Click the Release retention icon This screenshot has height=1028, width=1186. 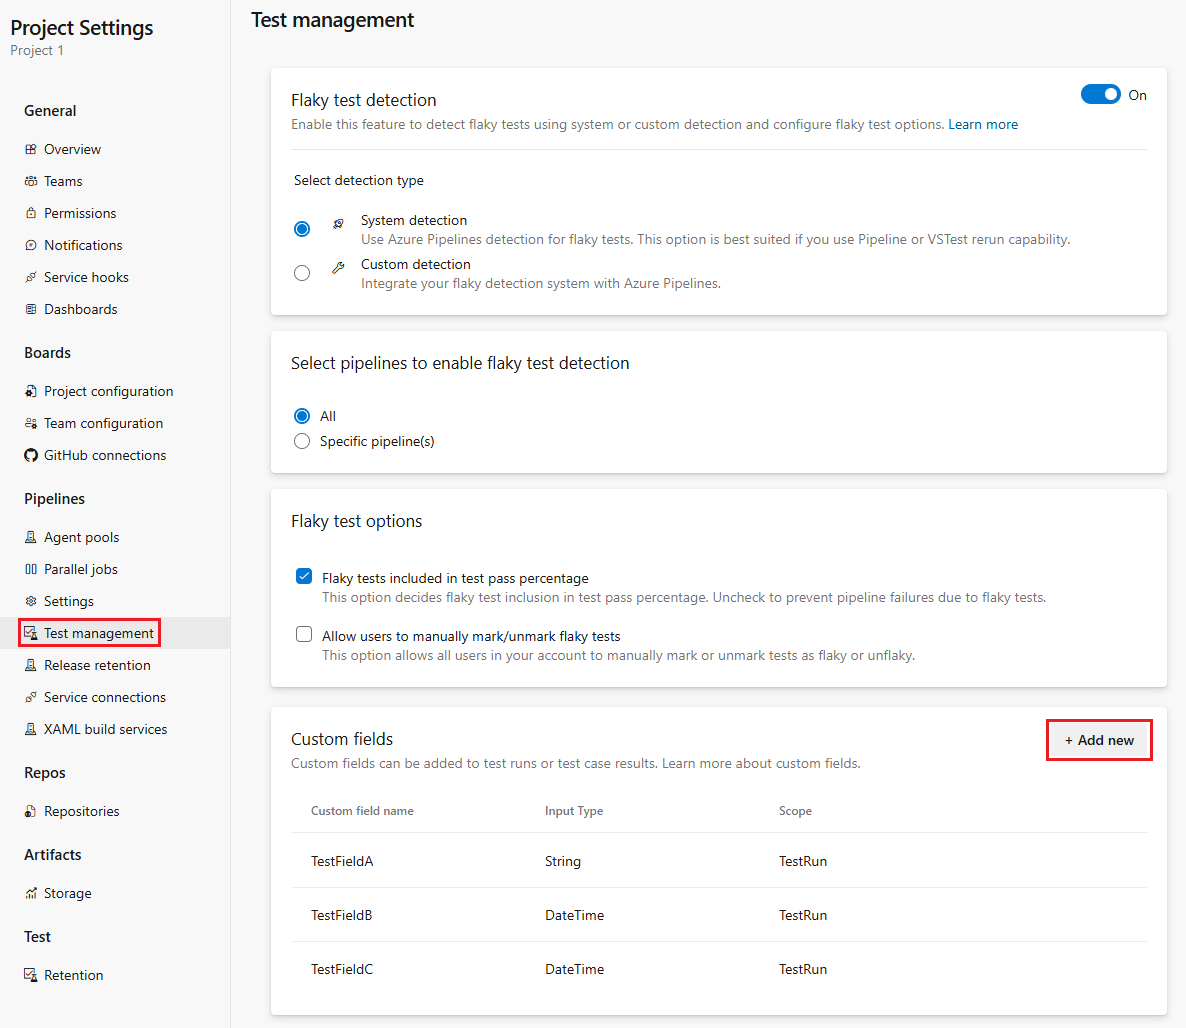(32, 665)
